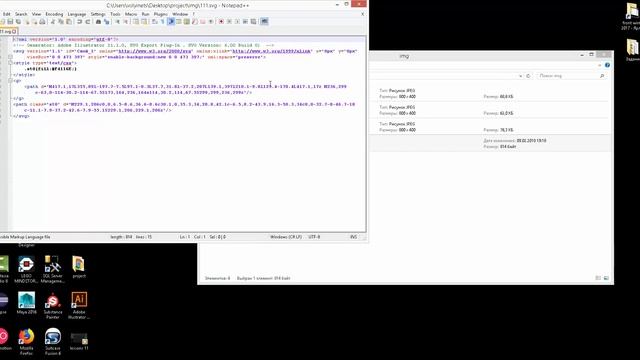Image resolution: width=640 pixels, height=360 pixels.
Task: Collapse the style tag fold marker
Action: click(x=10, y=63)
